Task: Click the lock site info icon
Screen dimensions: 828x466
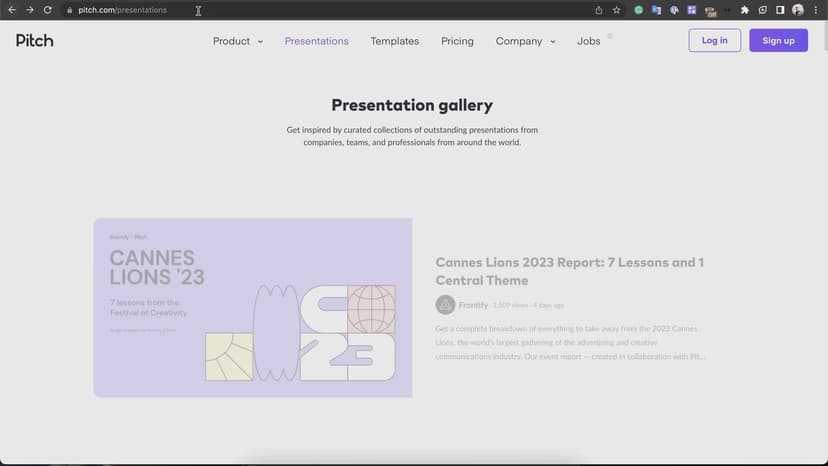Action: coord(69,10)
